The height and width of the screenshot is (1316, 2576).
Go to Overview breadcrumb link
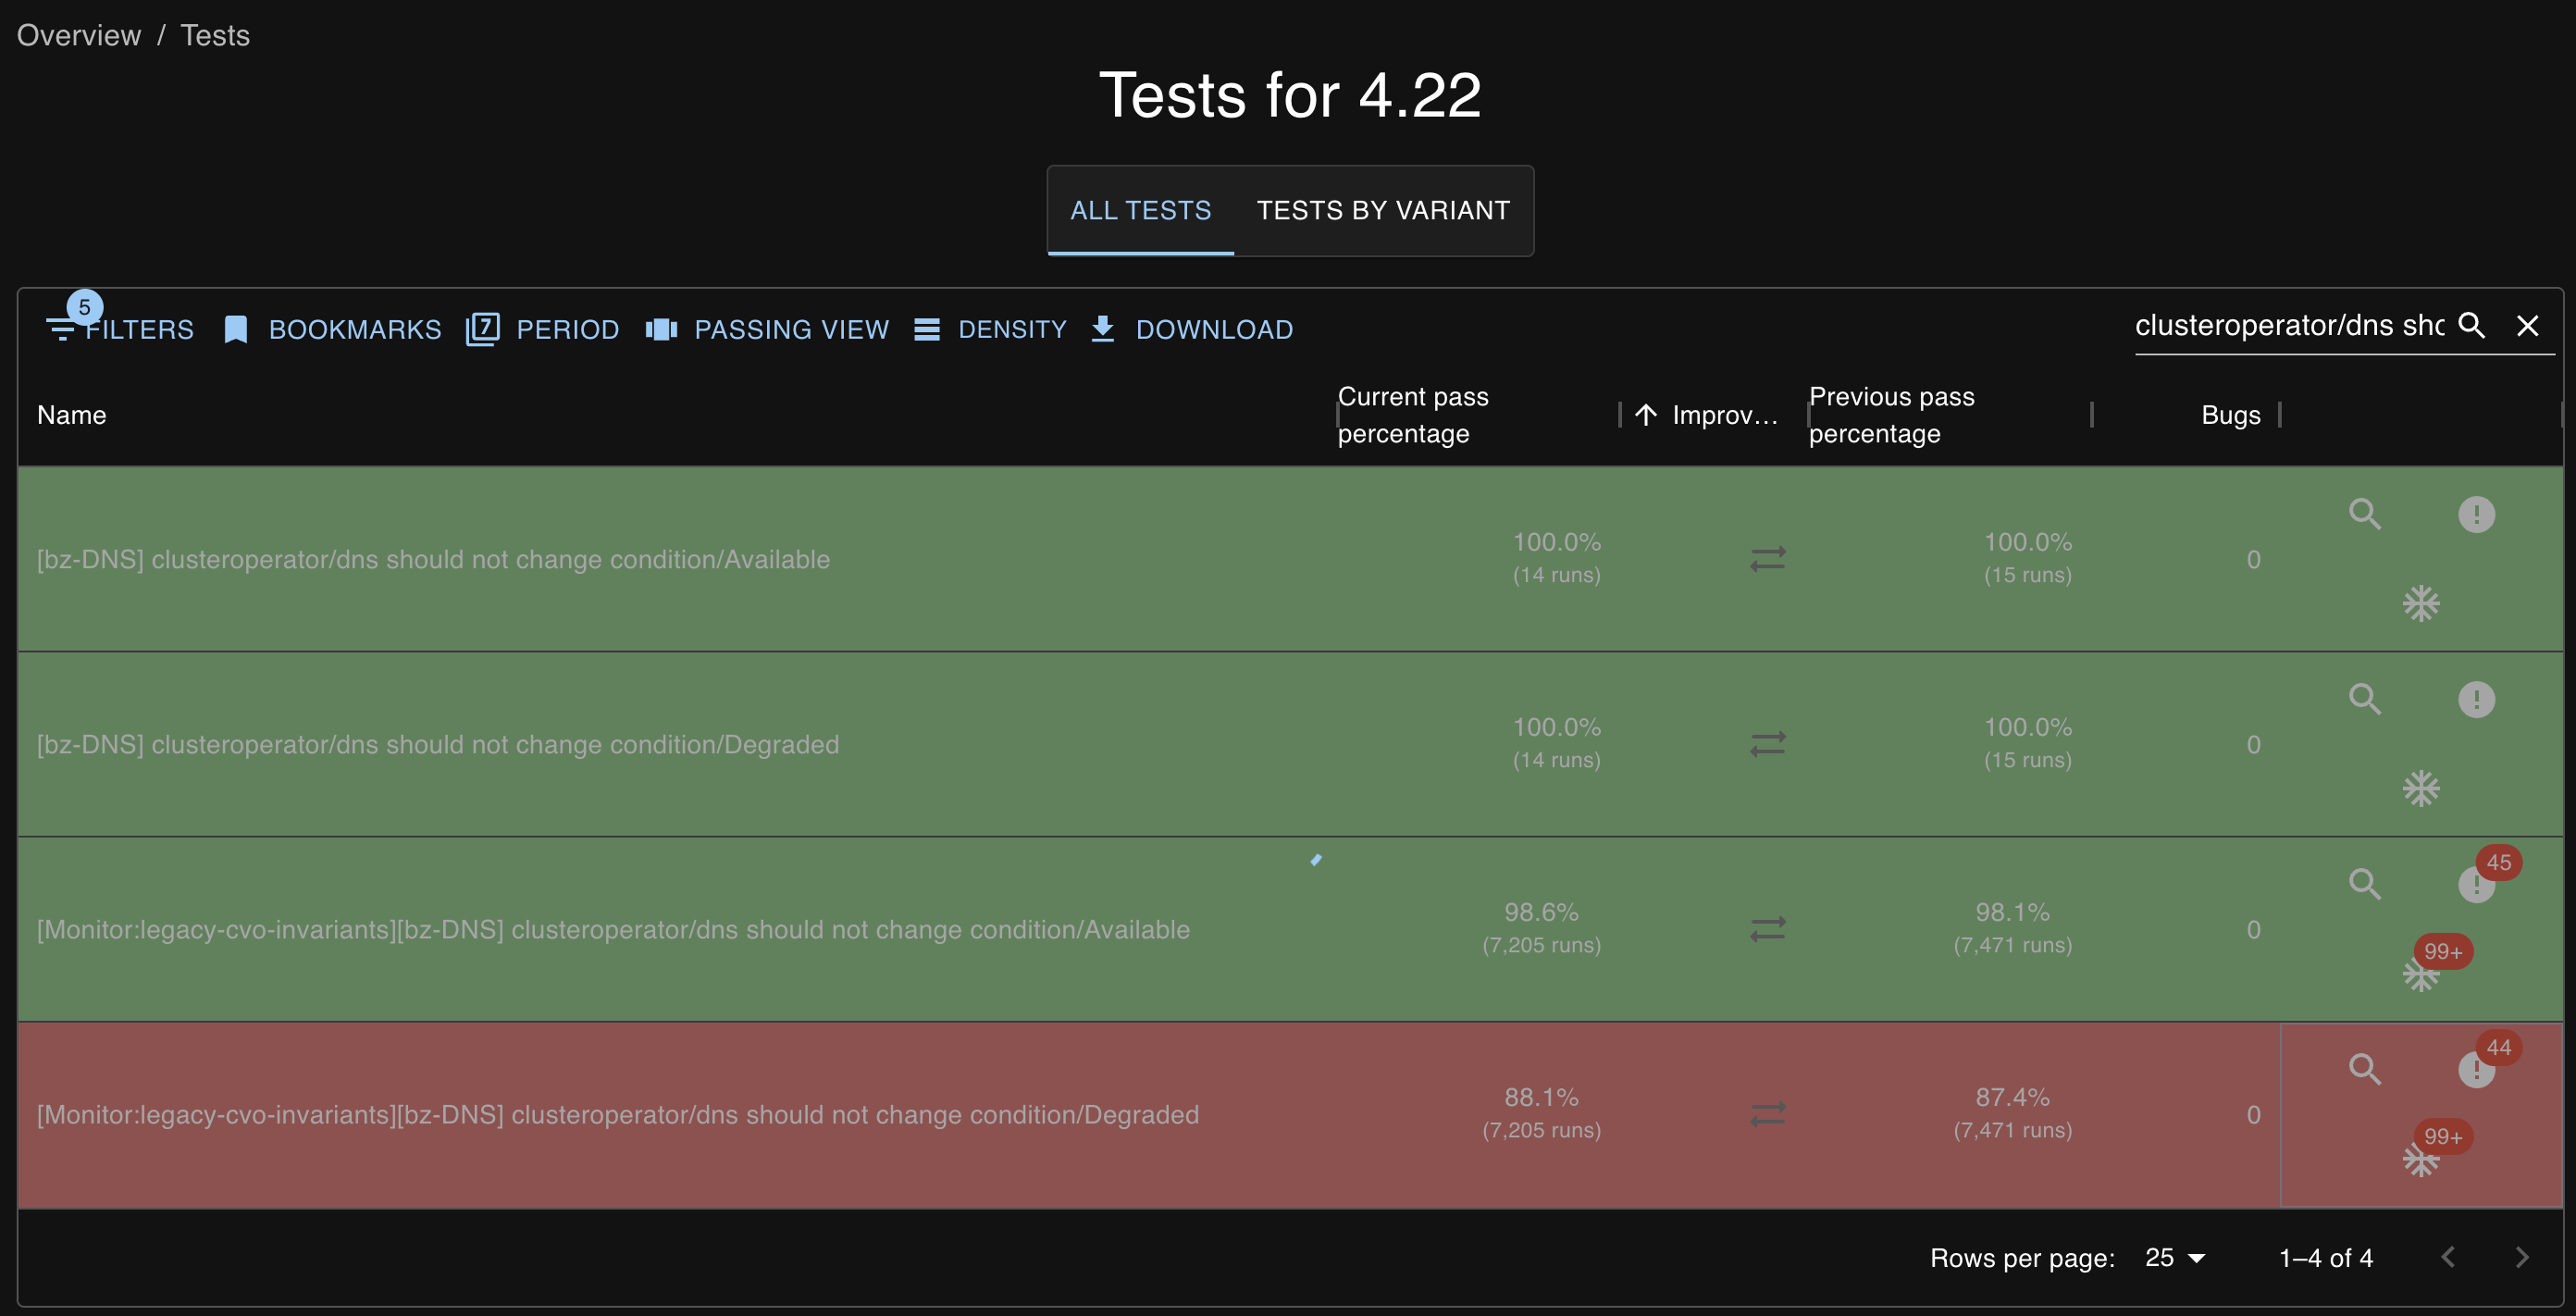(79, 35)
